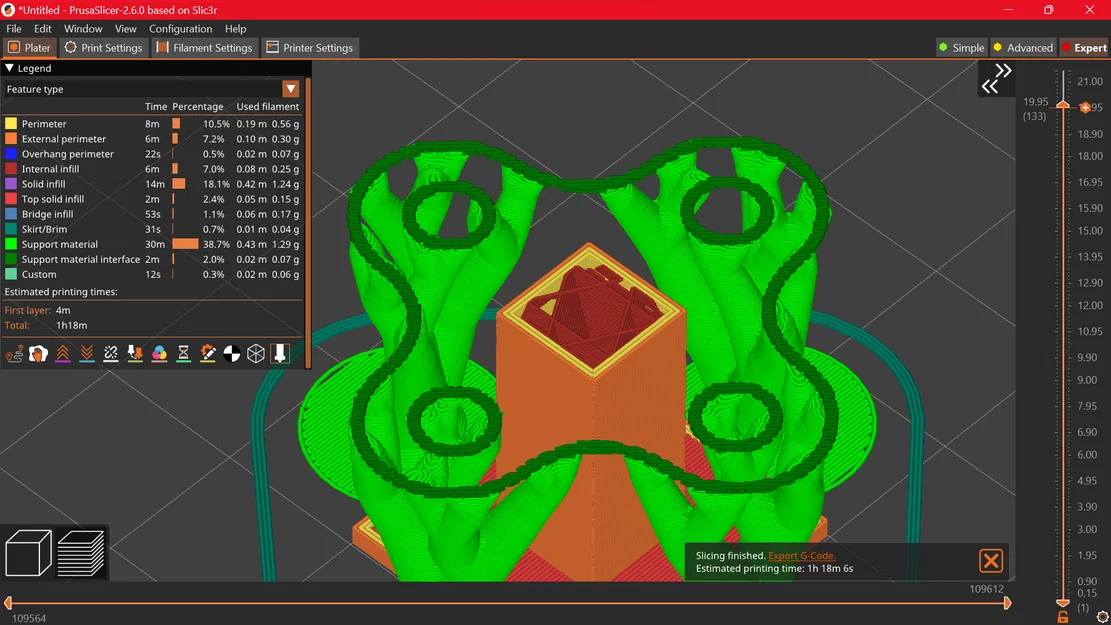Click the PrusaSlicer app logo icon
Image resolution: width=1111 pixels, height=625 pixels.
pos(9,10)
